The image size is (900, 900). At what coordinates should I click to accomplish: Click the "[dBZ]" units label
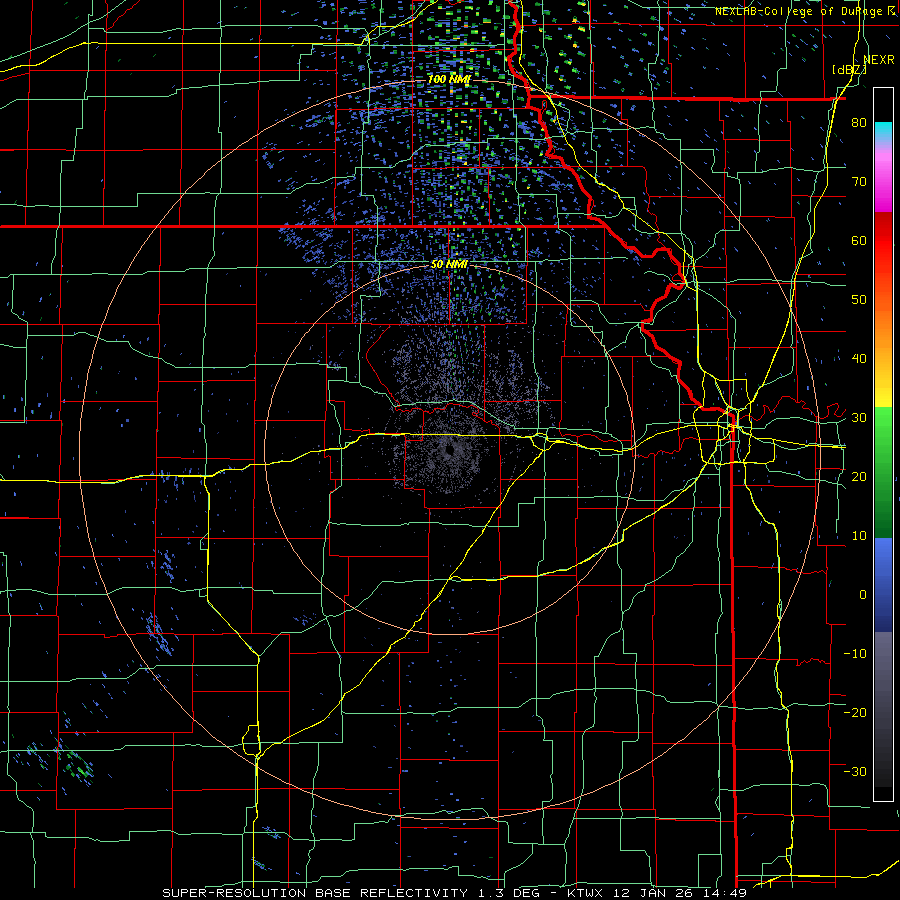(849, 69)
